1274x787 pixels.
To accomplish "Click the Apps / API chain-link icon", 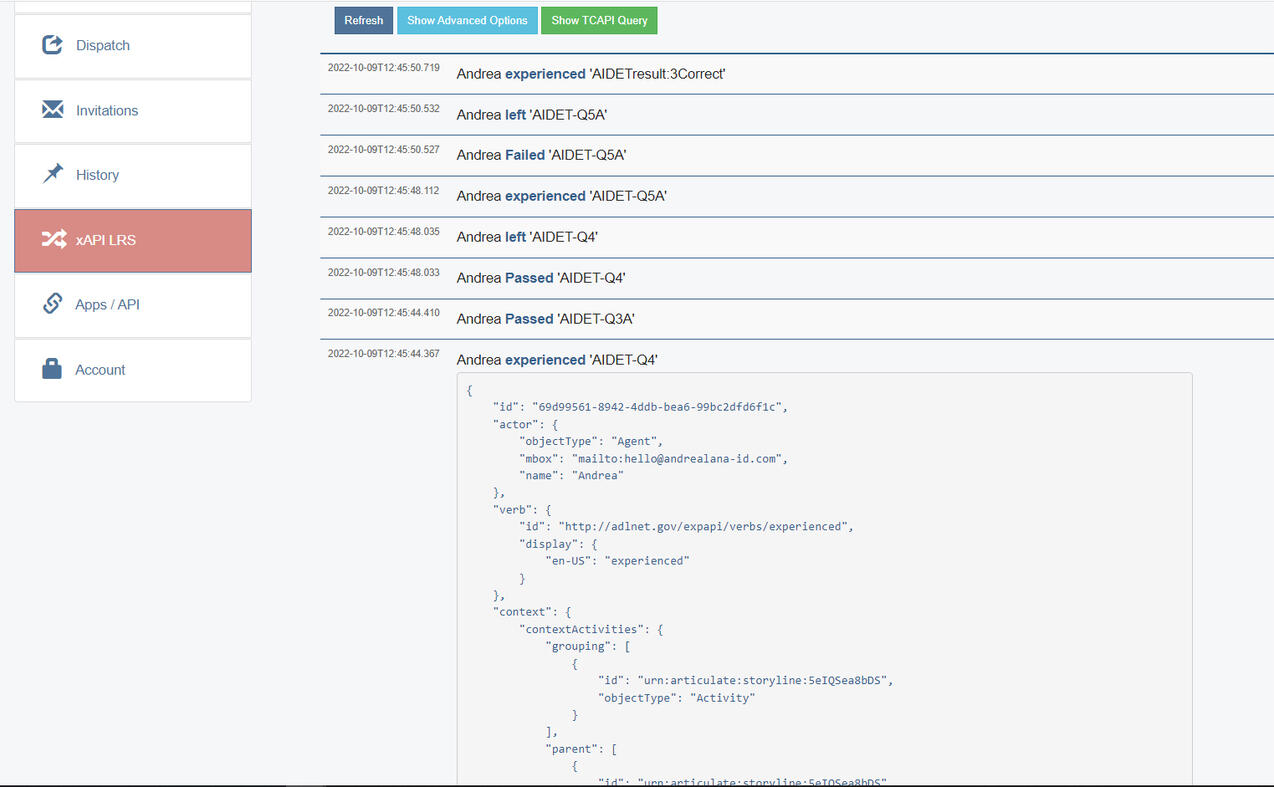I will pyautogui.click(x=52, y=303).
